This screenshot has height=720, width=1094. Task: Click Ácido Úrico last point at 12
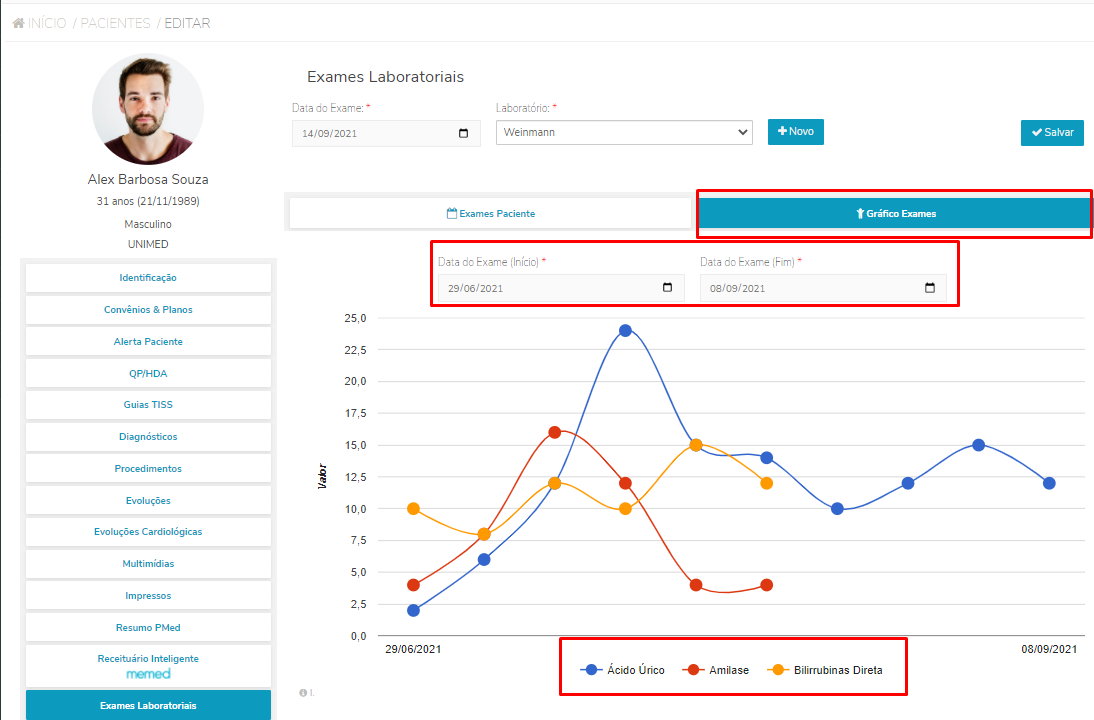1049,483
